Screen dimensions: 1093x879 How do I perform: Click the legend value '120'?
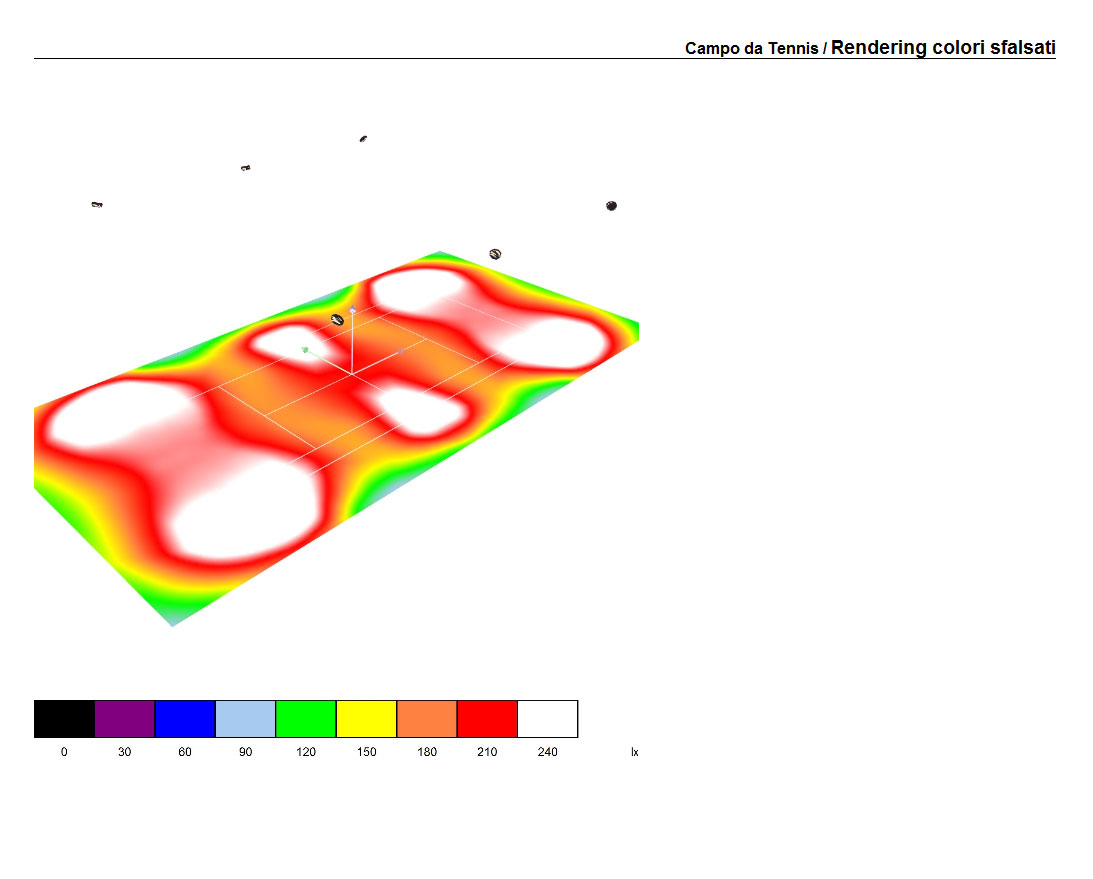[x=305, y=752]
